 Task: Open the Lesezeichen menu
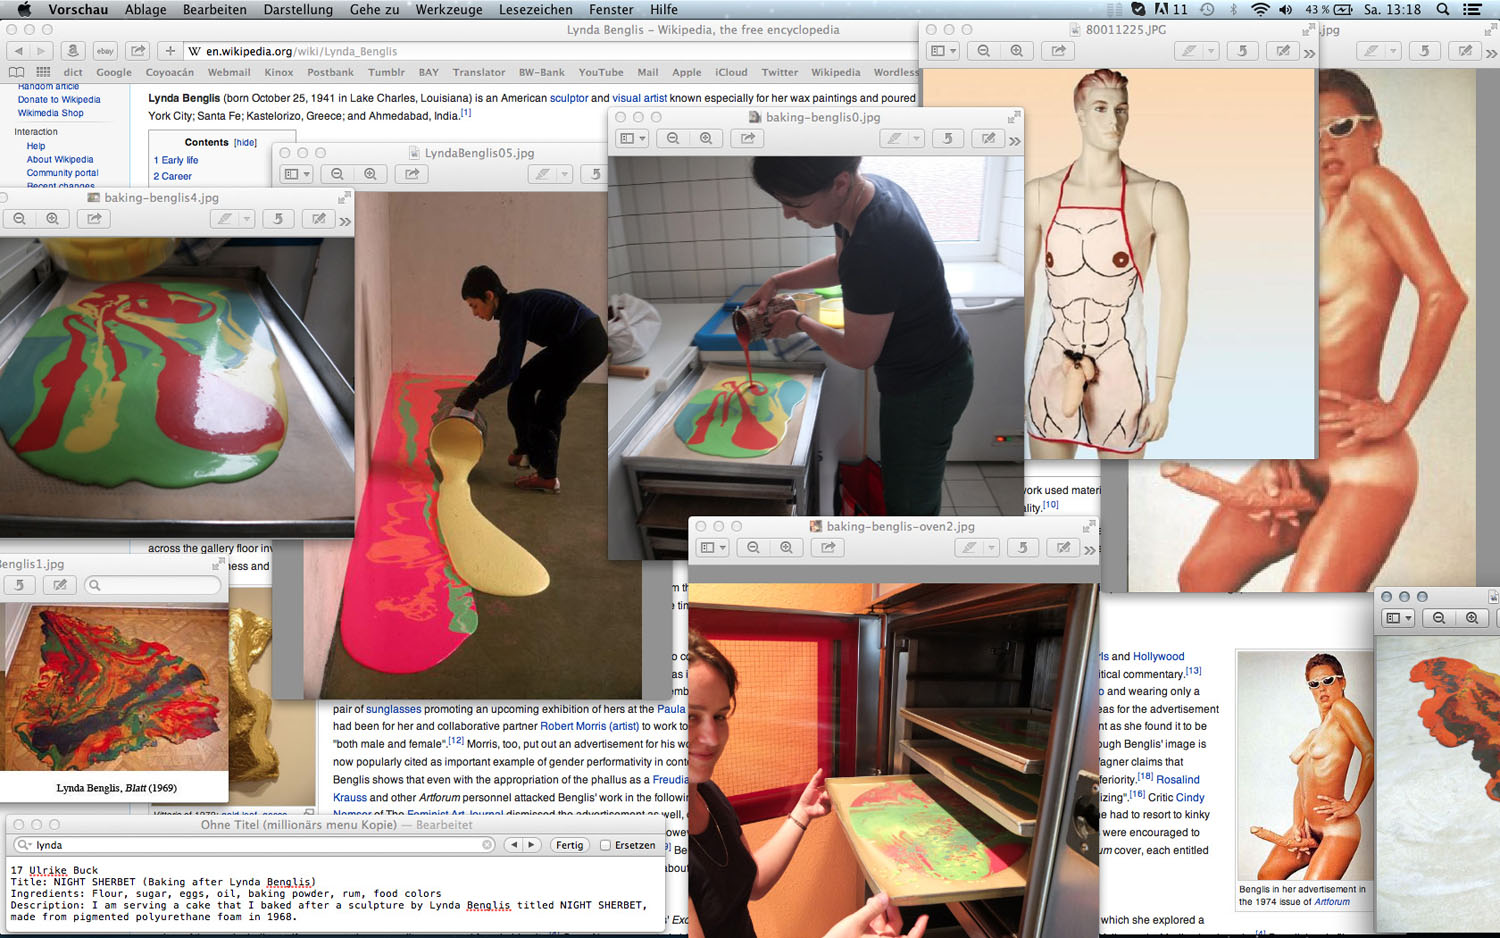pyautogui.click(x=535, y=9)
